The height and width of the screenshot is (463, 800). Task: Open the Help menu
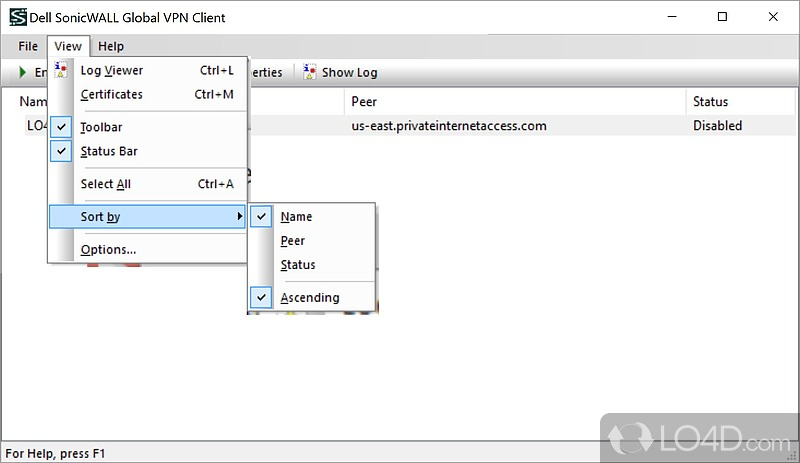pyautogui.click(x=111, y=46)
